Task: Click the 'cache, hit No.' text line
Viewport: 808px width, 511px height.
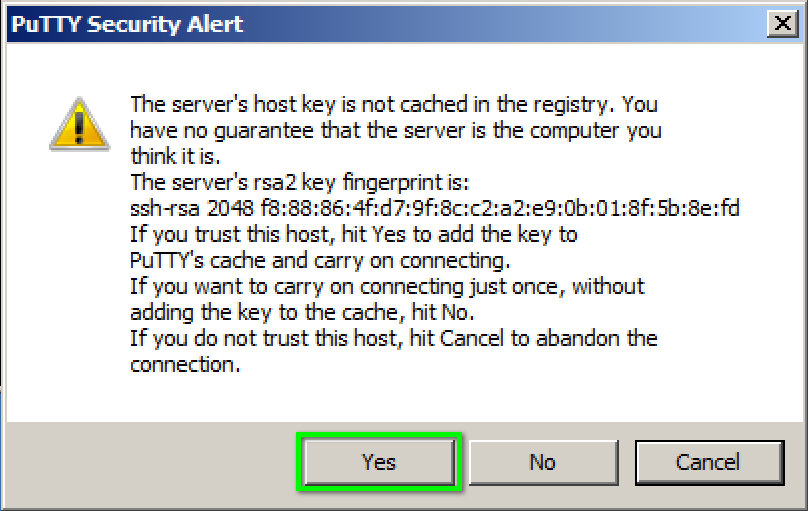Action: coord(302,312)
